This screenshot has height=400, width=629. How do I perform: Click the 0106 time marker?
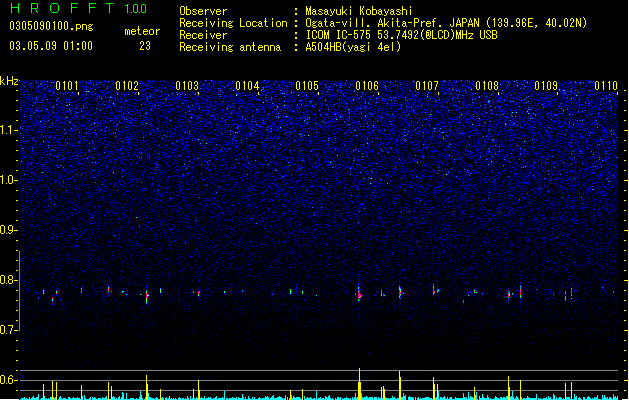(x=367, y=86)
